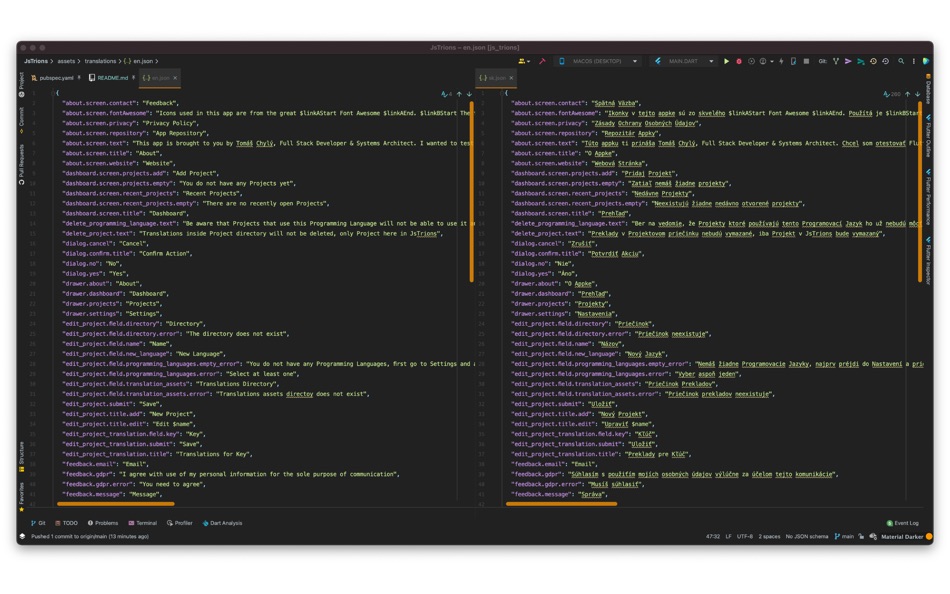This screenshot has width=950, height=594.
Task: Click the 'Material Darker' theme indicator
Action: click(x=902, y=536)
